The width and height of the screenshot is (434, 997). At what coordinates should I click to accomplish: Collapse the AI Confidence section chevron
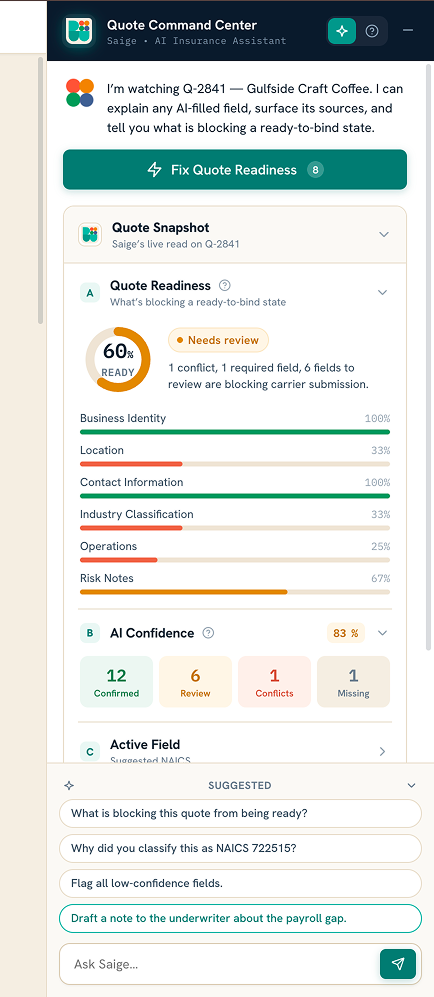coord(382,633)
